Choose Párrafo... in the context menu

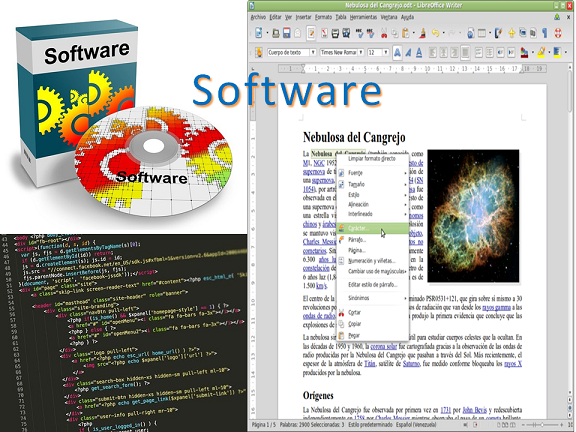[372, 240]
